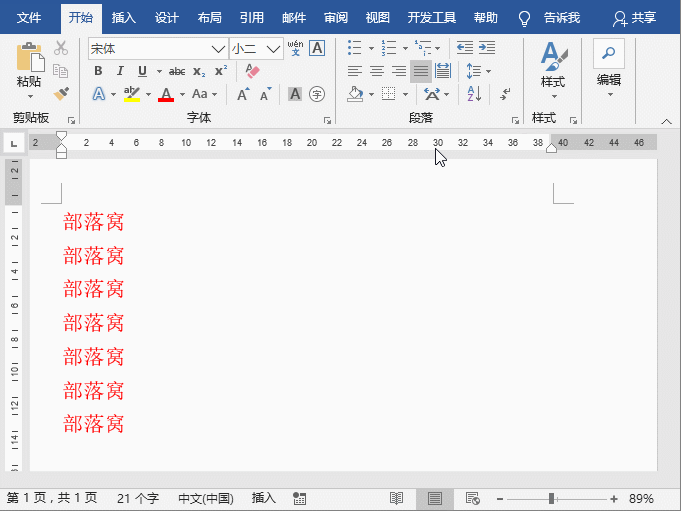The height and width of the screenshot is (511, 681).
Task: Open font dialog launcher in 字体 group
Action: pyautogui.click(x=327, y=120)
